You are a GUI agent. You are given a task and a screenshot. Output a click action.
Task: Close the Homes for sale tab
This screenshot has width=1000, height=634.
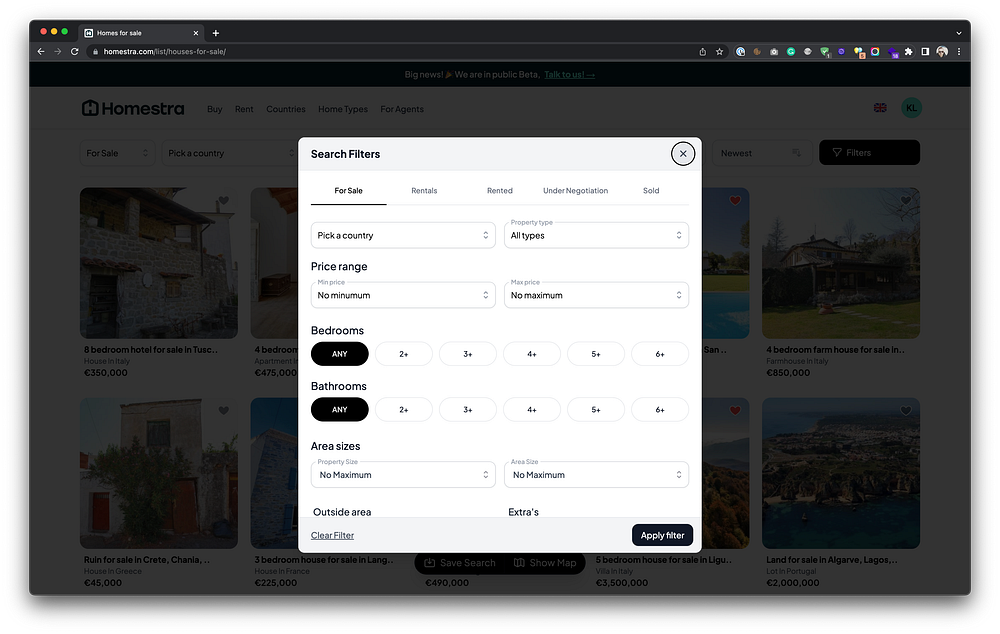pos(196,33)
